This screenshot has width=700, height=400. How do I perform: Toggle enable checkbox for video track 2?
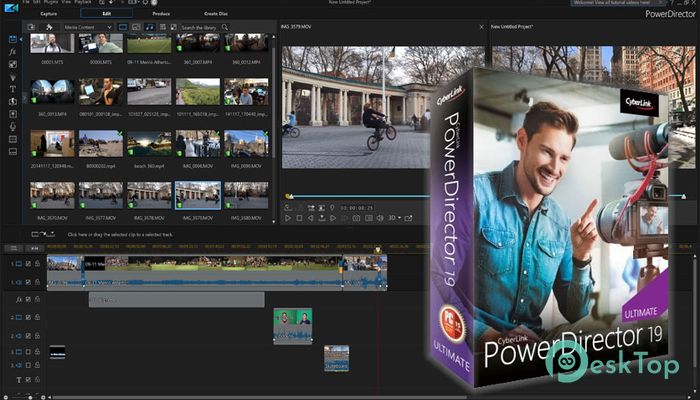coord(28,317)
